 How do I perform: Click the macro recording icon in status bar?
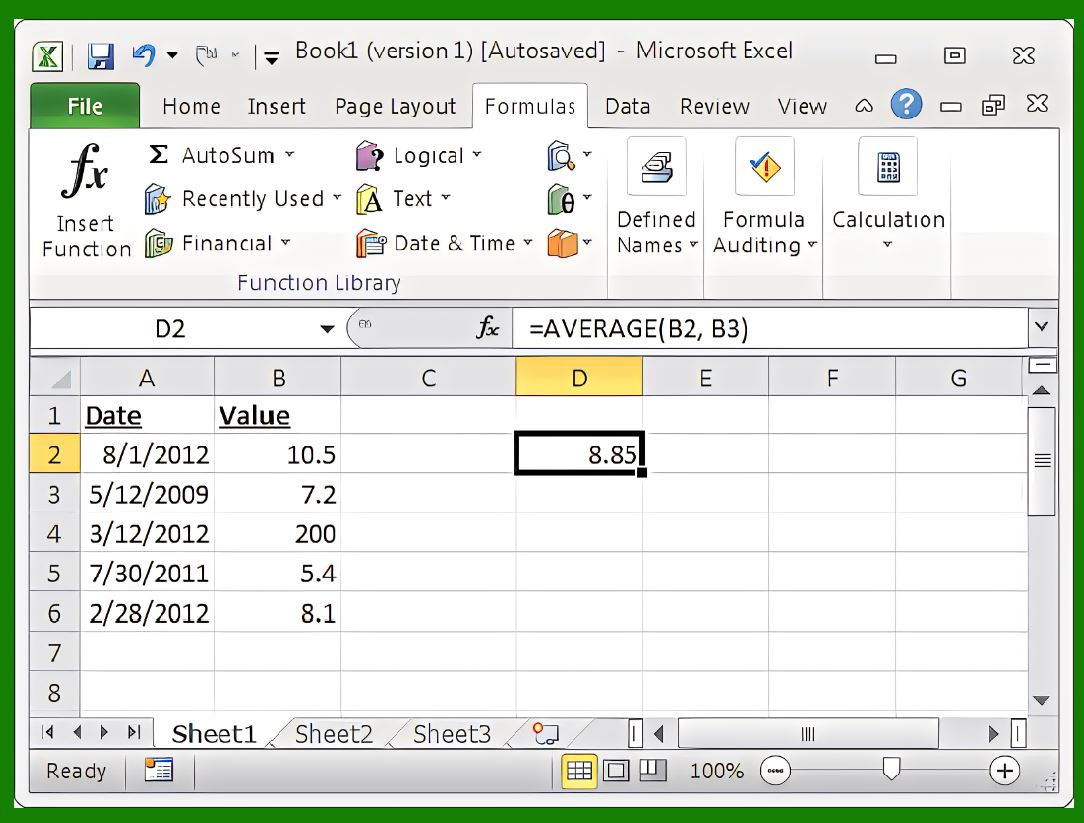pyautogui.click(x=159, y=769)
